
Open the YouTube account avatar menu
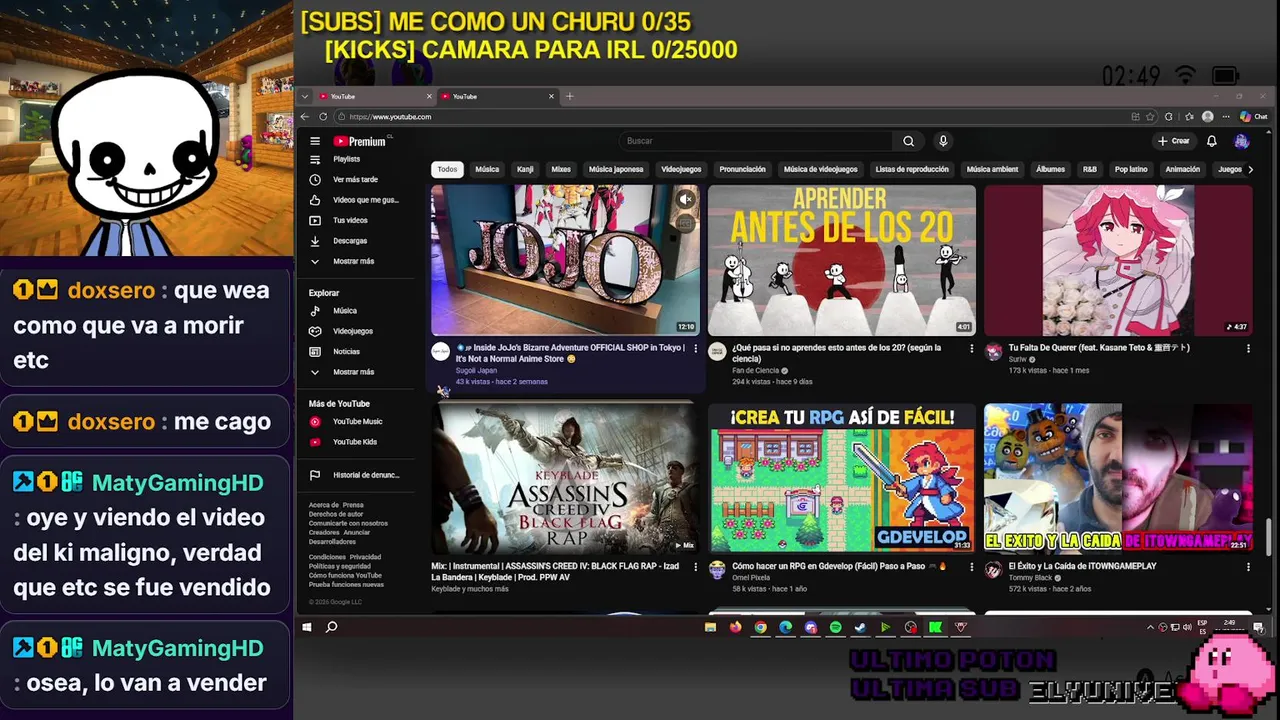[1241, 141]
